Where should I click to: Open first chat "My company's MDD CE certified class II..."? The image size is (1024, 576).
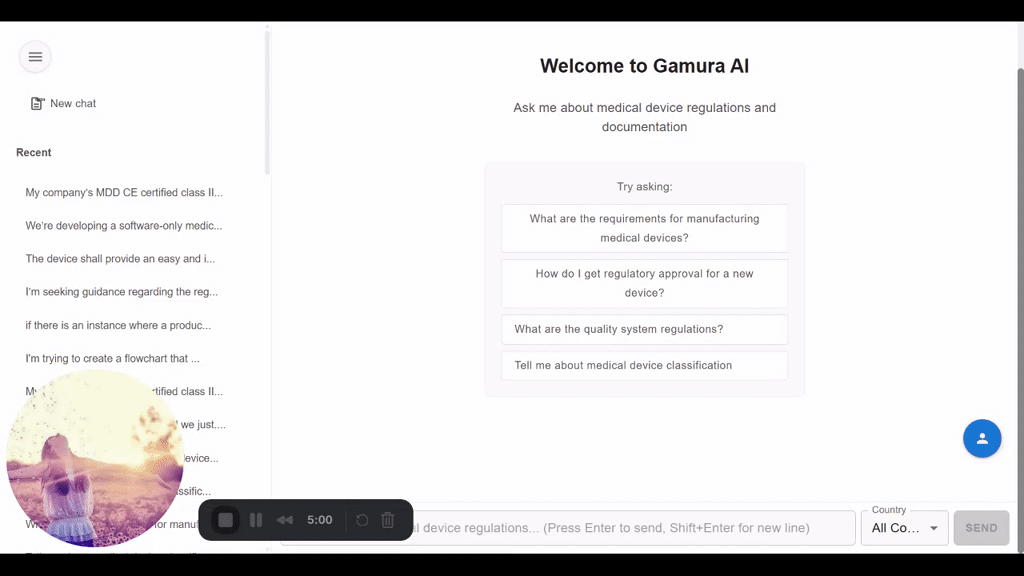pyautogui.click(x=124, y=193)
